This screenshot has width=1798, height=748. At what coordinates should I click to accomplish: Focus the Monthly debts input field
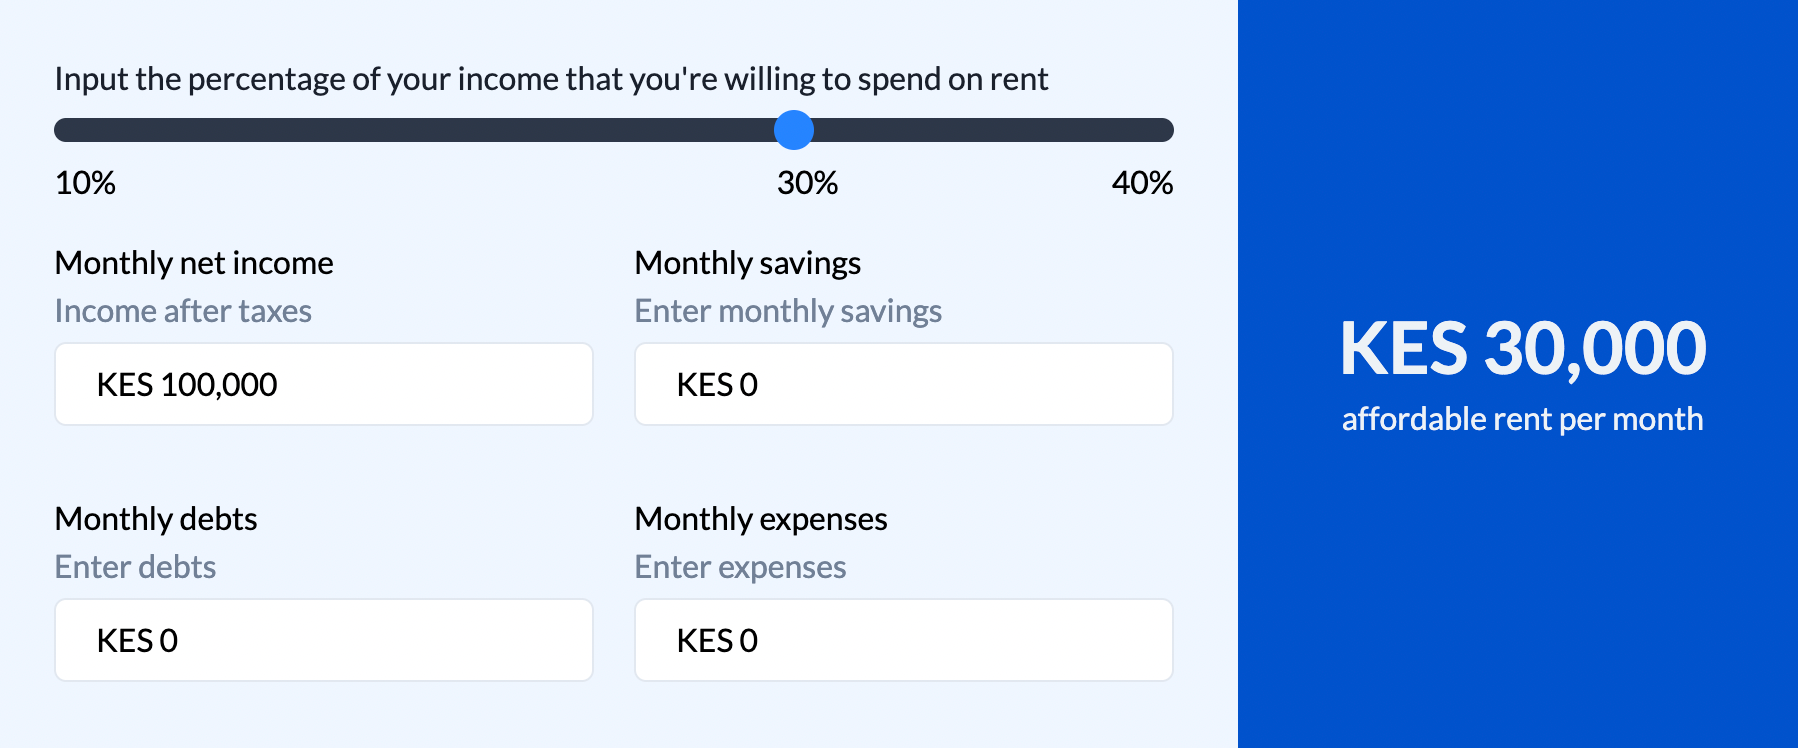click(323, 640)
